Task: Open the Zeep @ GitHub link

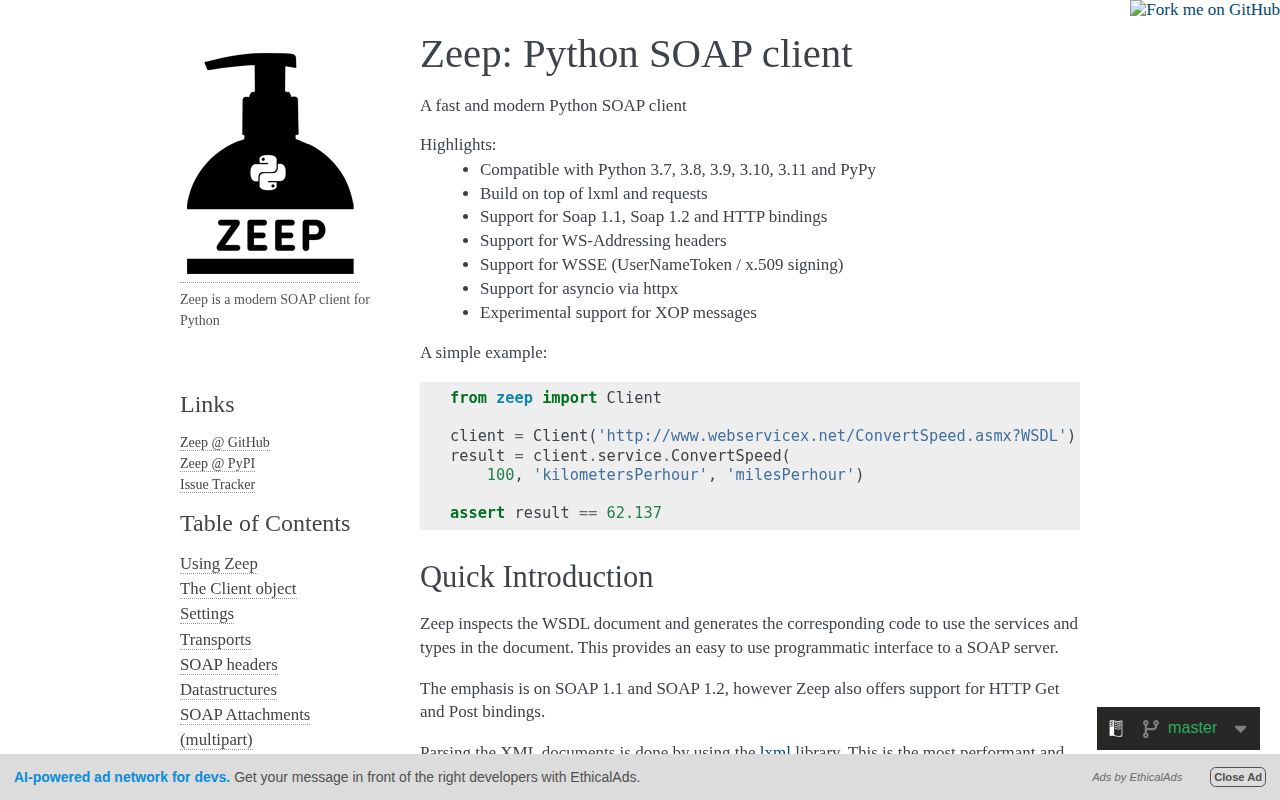Action: (x=225, y=442)
